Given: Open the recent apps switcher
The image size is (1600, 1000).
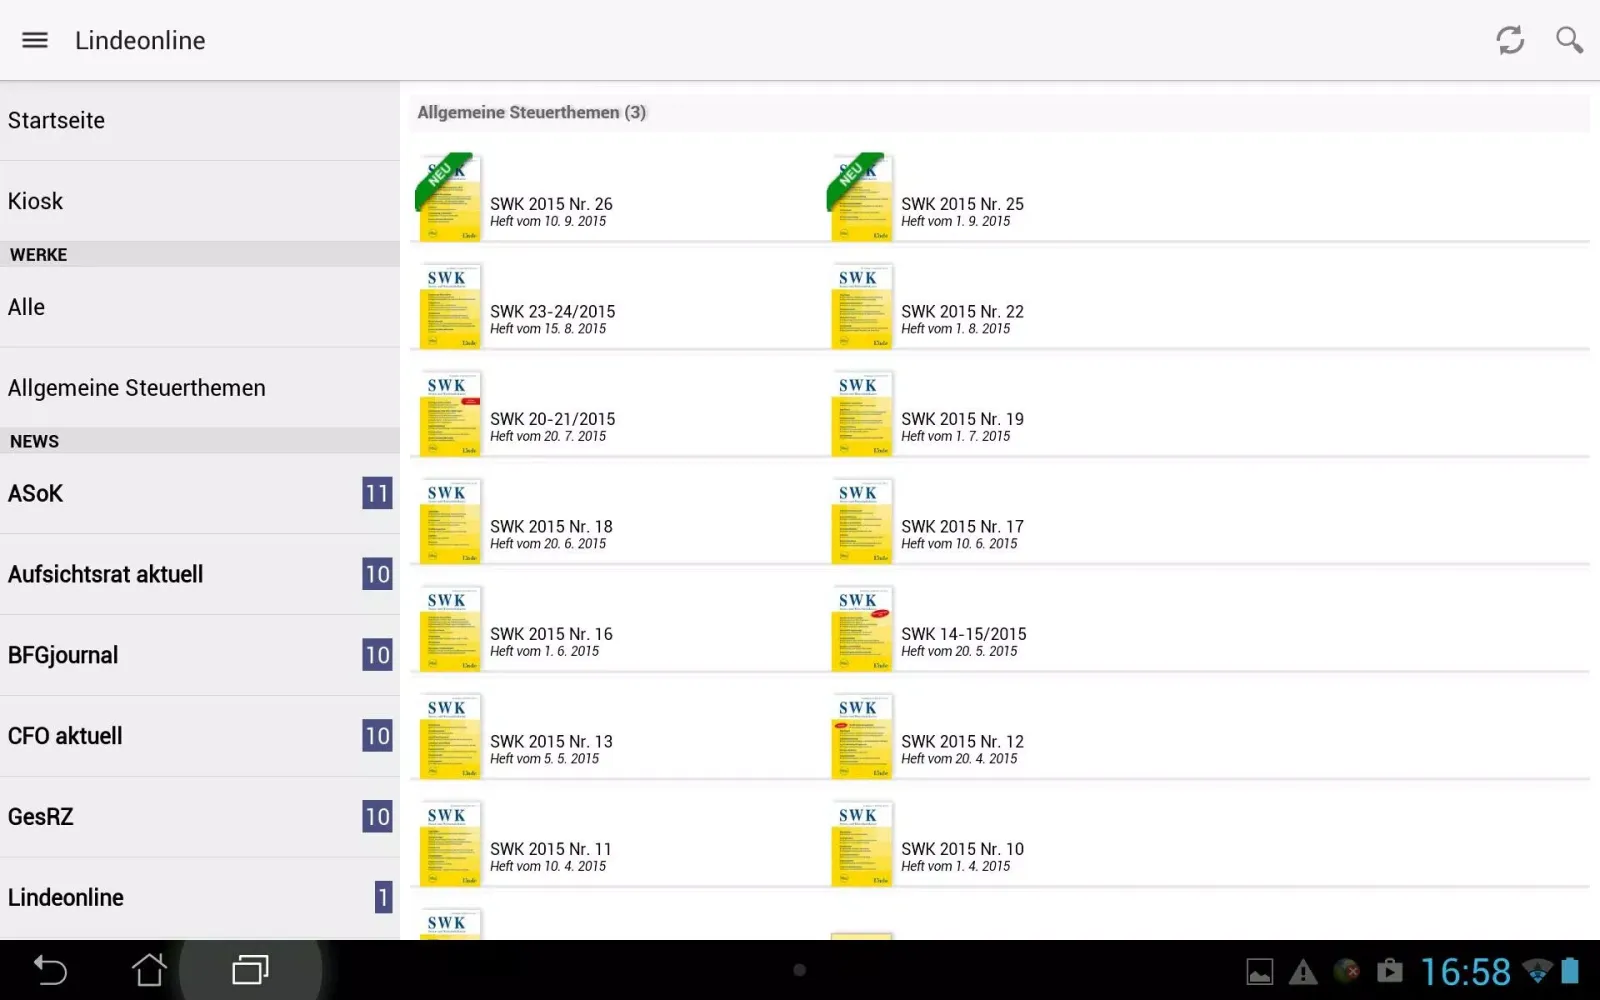Looking at the screenshot, I should 250,970.
